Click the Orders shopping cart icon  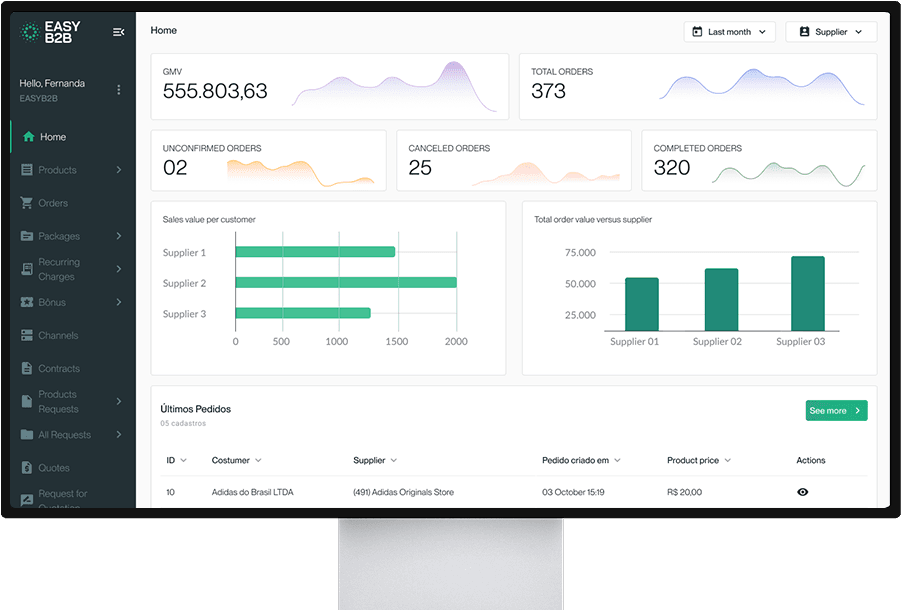[x=27, y=203]
